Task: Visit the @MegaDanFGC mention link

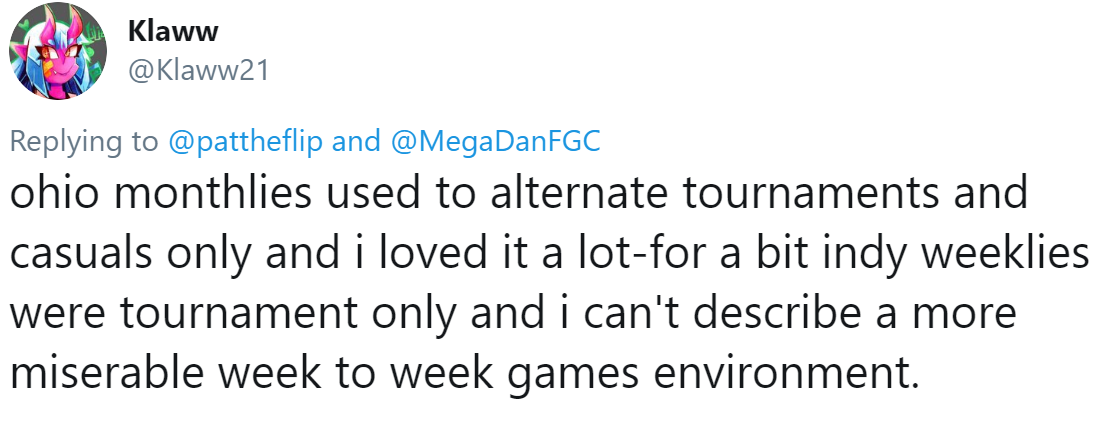Action: point(495,141)
